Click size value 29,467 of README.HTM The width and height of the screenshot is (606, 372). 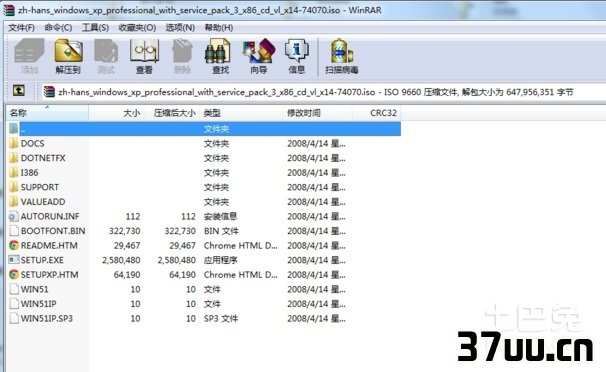coord(127,246)
